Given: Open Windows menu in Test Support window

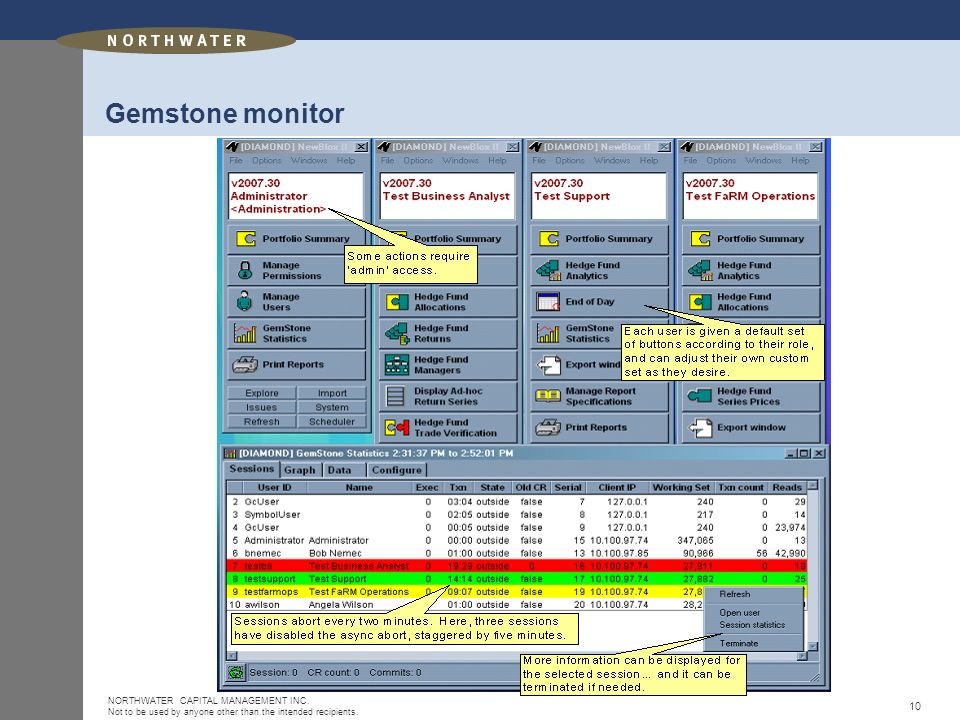Looking at the screenshot, I should pyautogui.click(x=612, y=160).
